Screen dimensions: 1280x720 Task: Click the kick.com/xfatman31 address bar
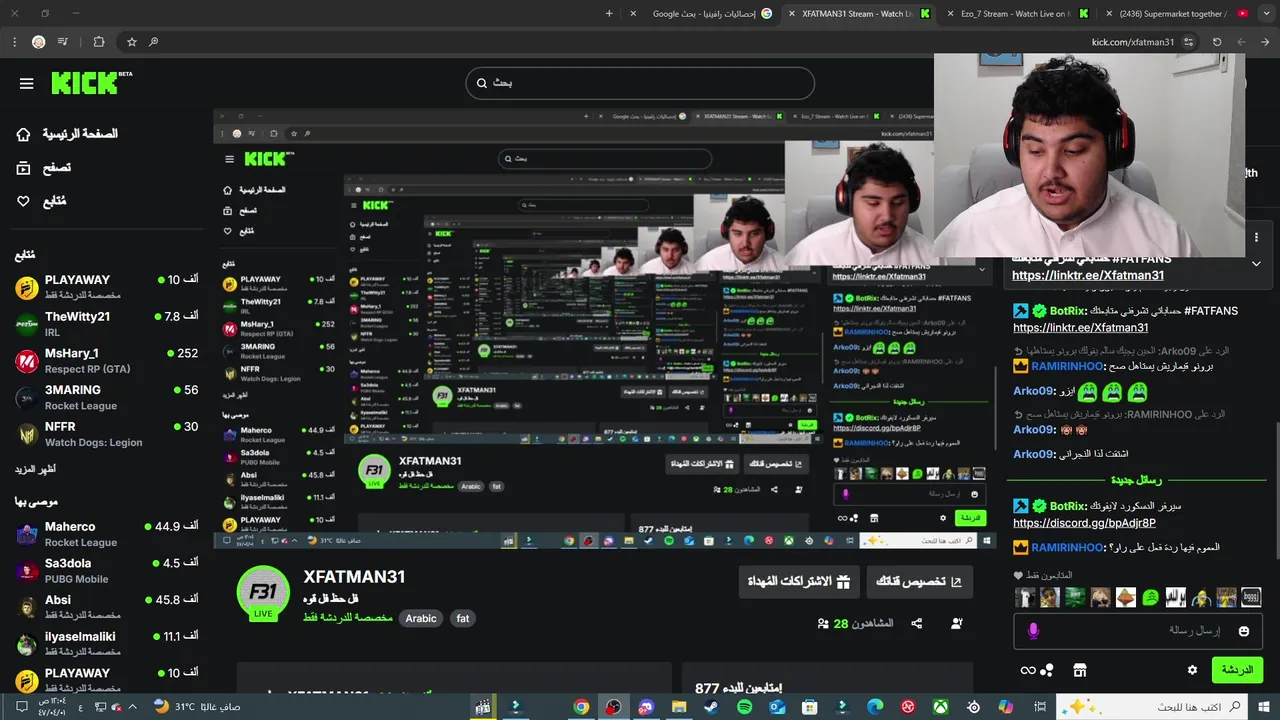tap(1133, 42)
